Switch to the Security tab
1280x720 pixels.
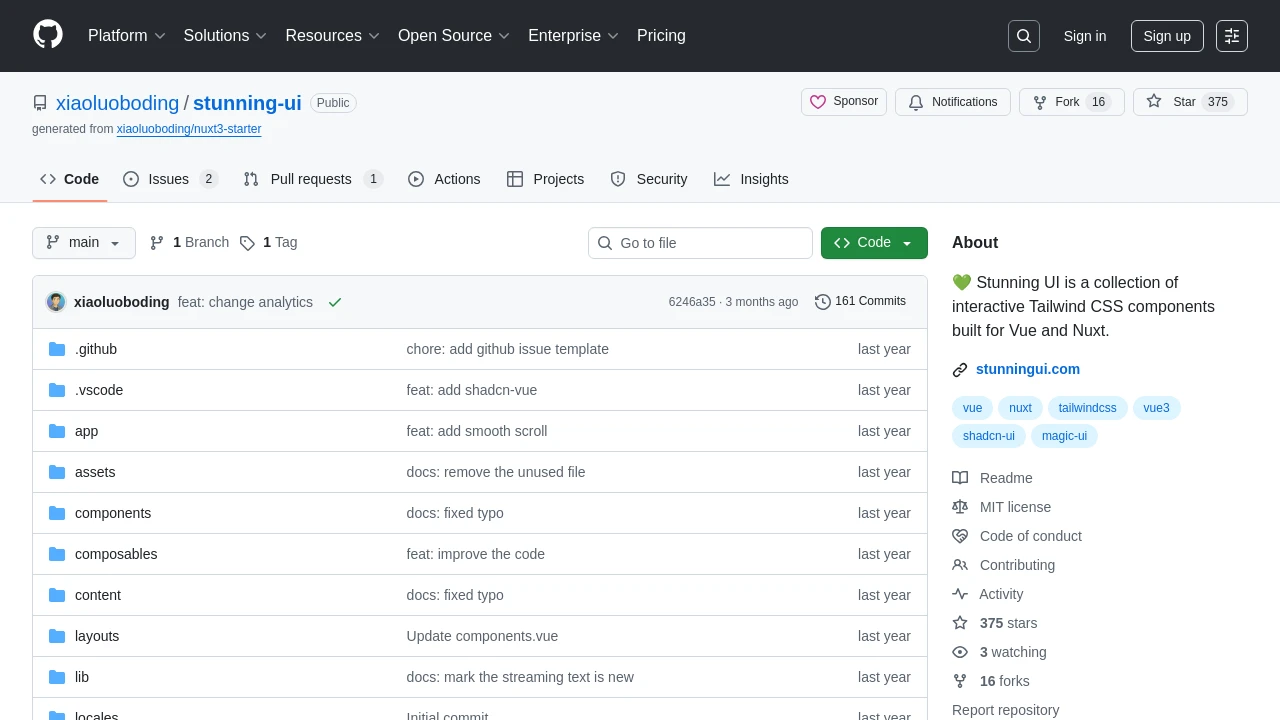click(648, 179)
